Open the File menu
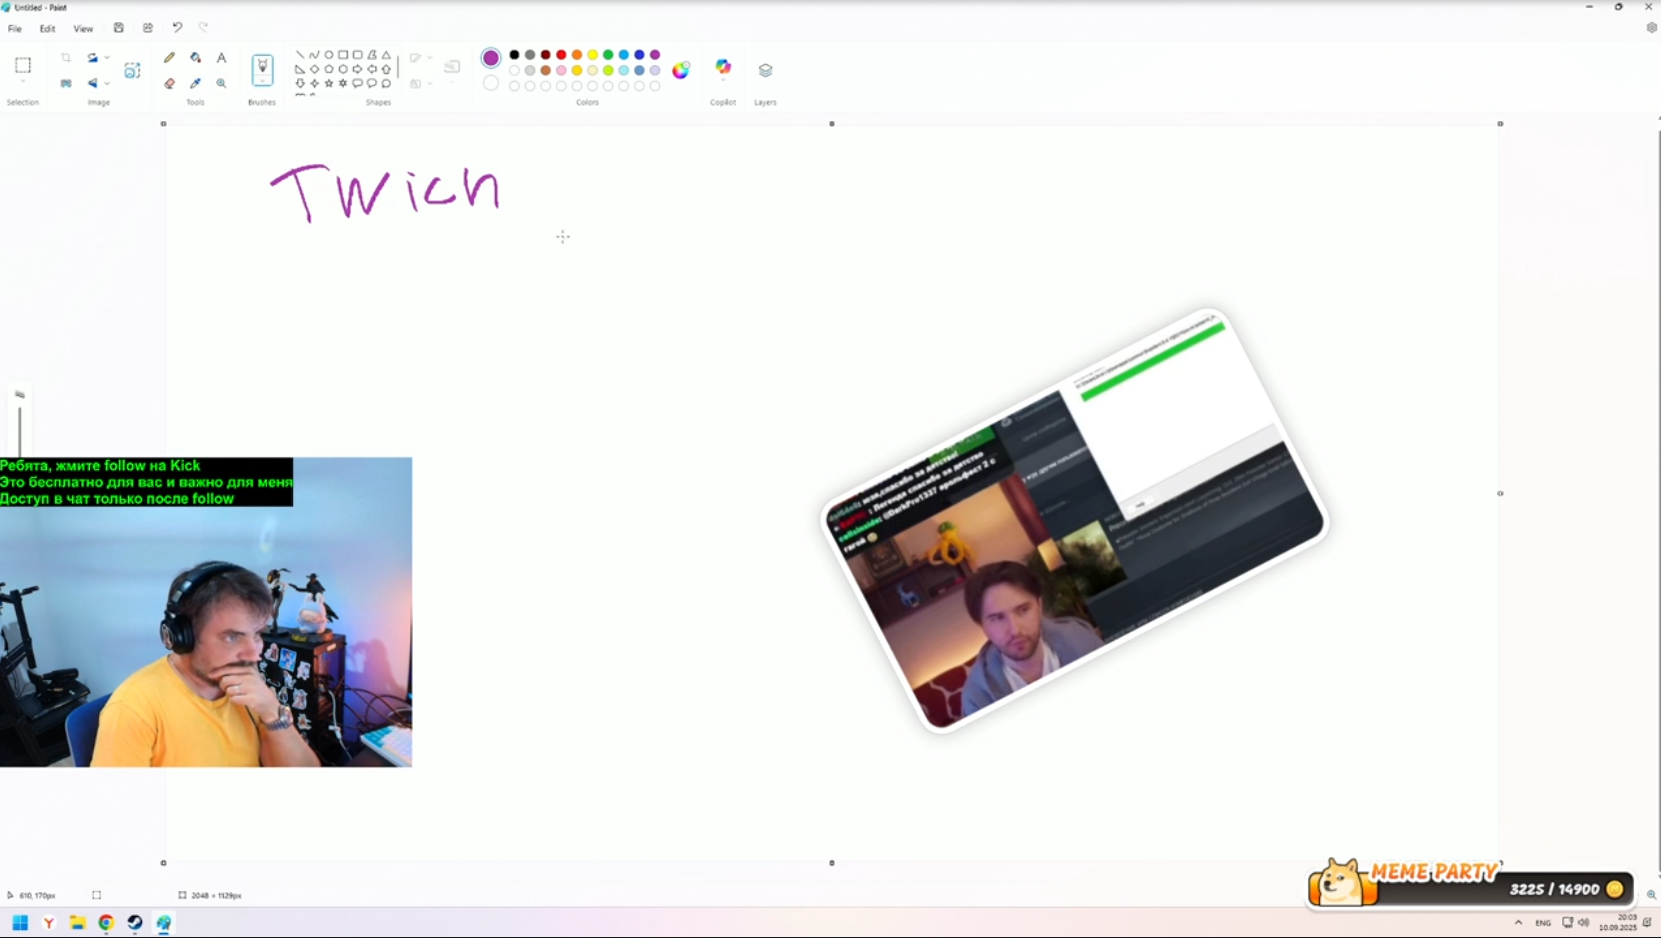 (x=15, y=29)
